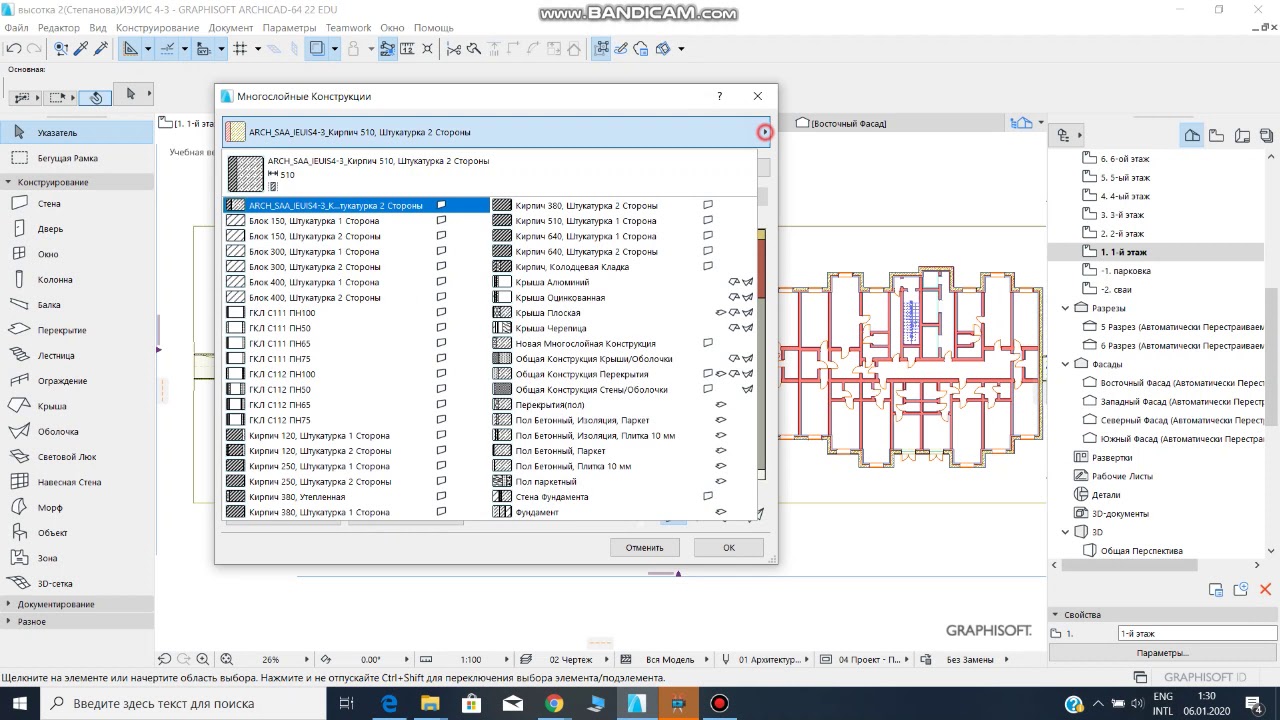Viewport: 1280px width, 720px height.
Task: Select the Дверь (Door) tool
Action: coord(49,229)
